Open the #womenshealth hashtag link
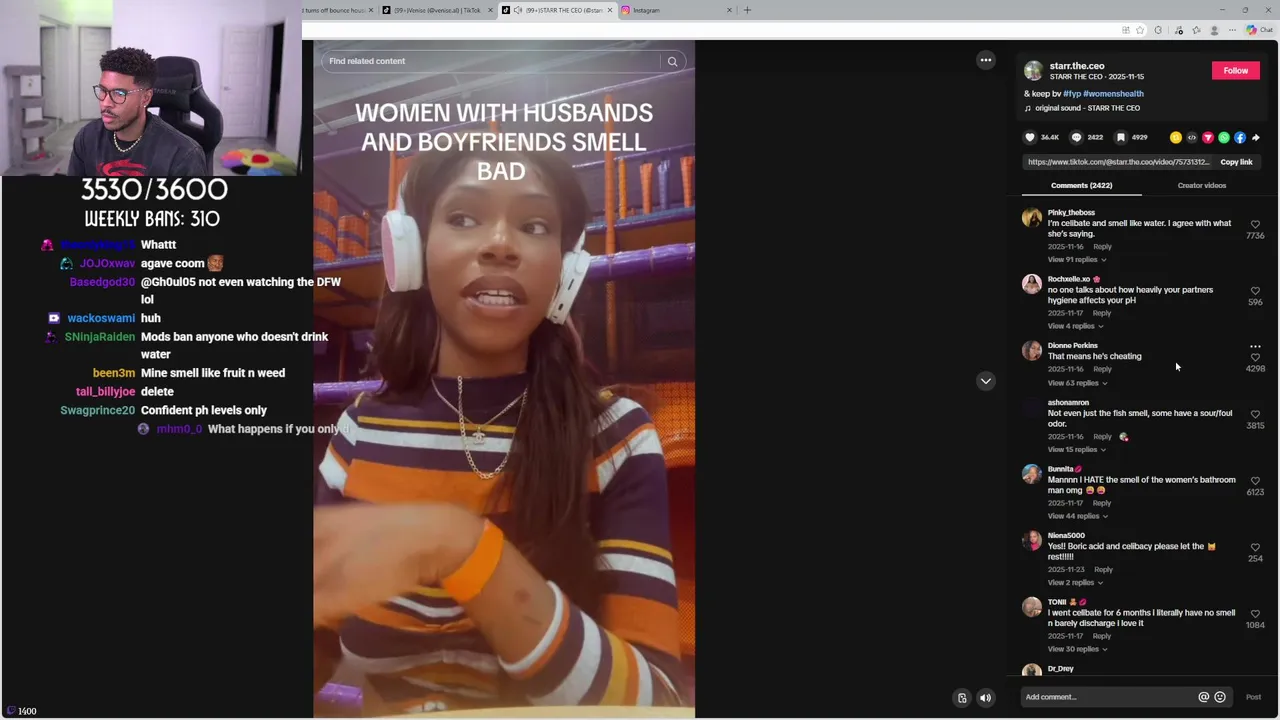Viewport: 1280px width, 720px height. (x=1113, y=94)
